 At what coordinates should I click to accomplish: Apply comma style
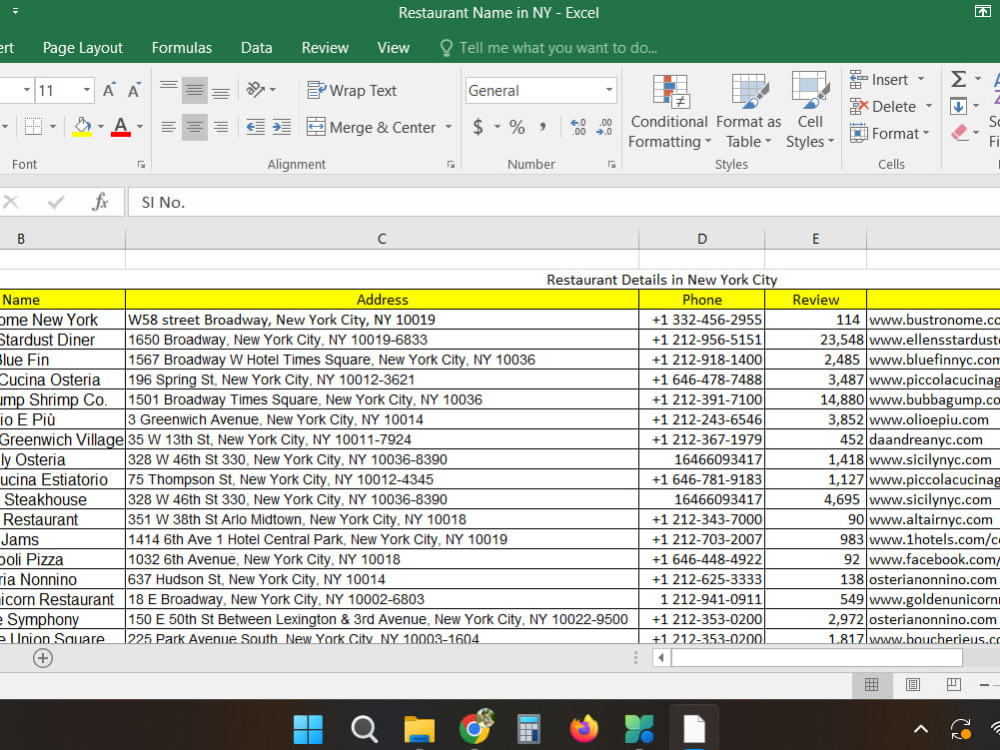[542, 127]
